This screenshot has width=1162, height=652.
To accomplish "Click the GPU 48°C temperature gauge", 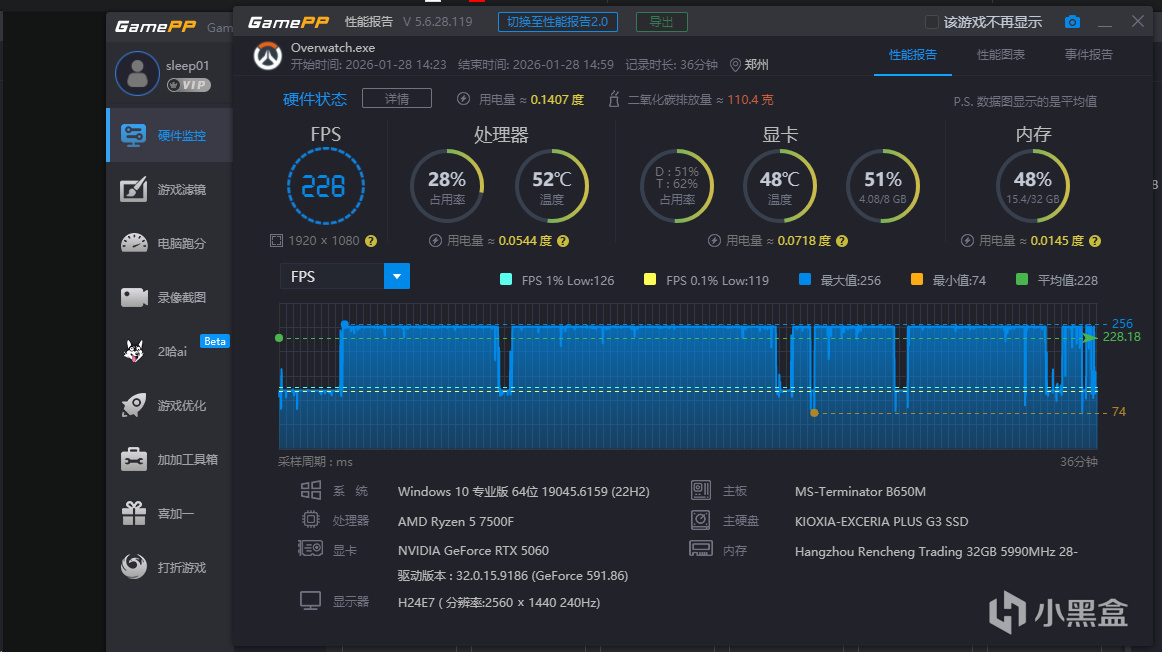I will coord(780,186).
